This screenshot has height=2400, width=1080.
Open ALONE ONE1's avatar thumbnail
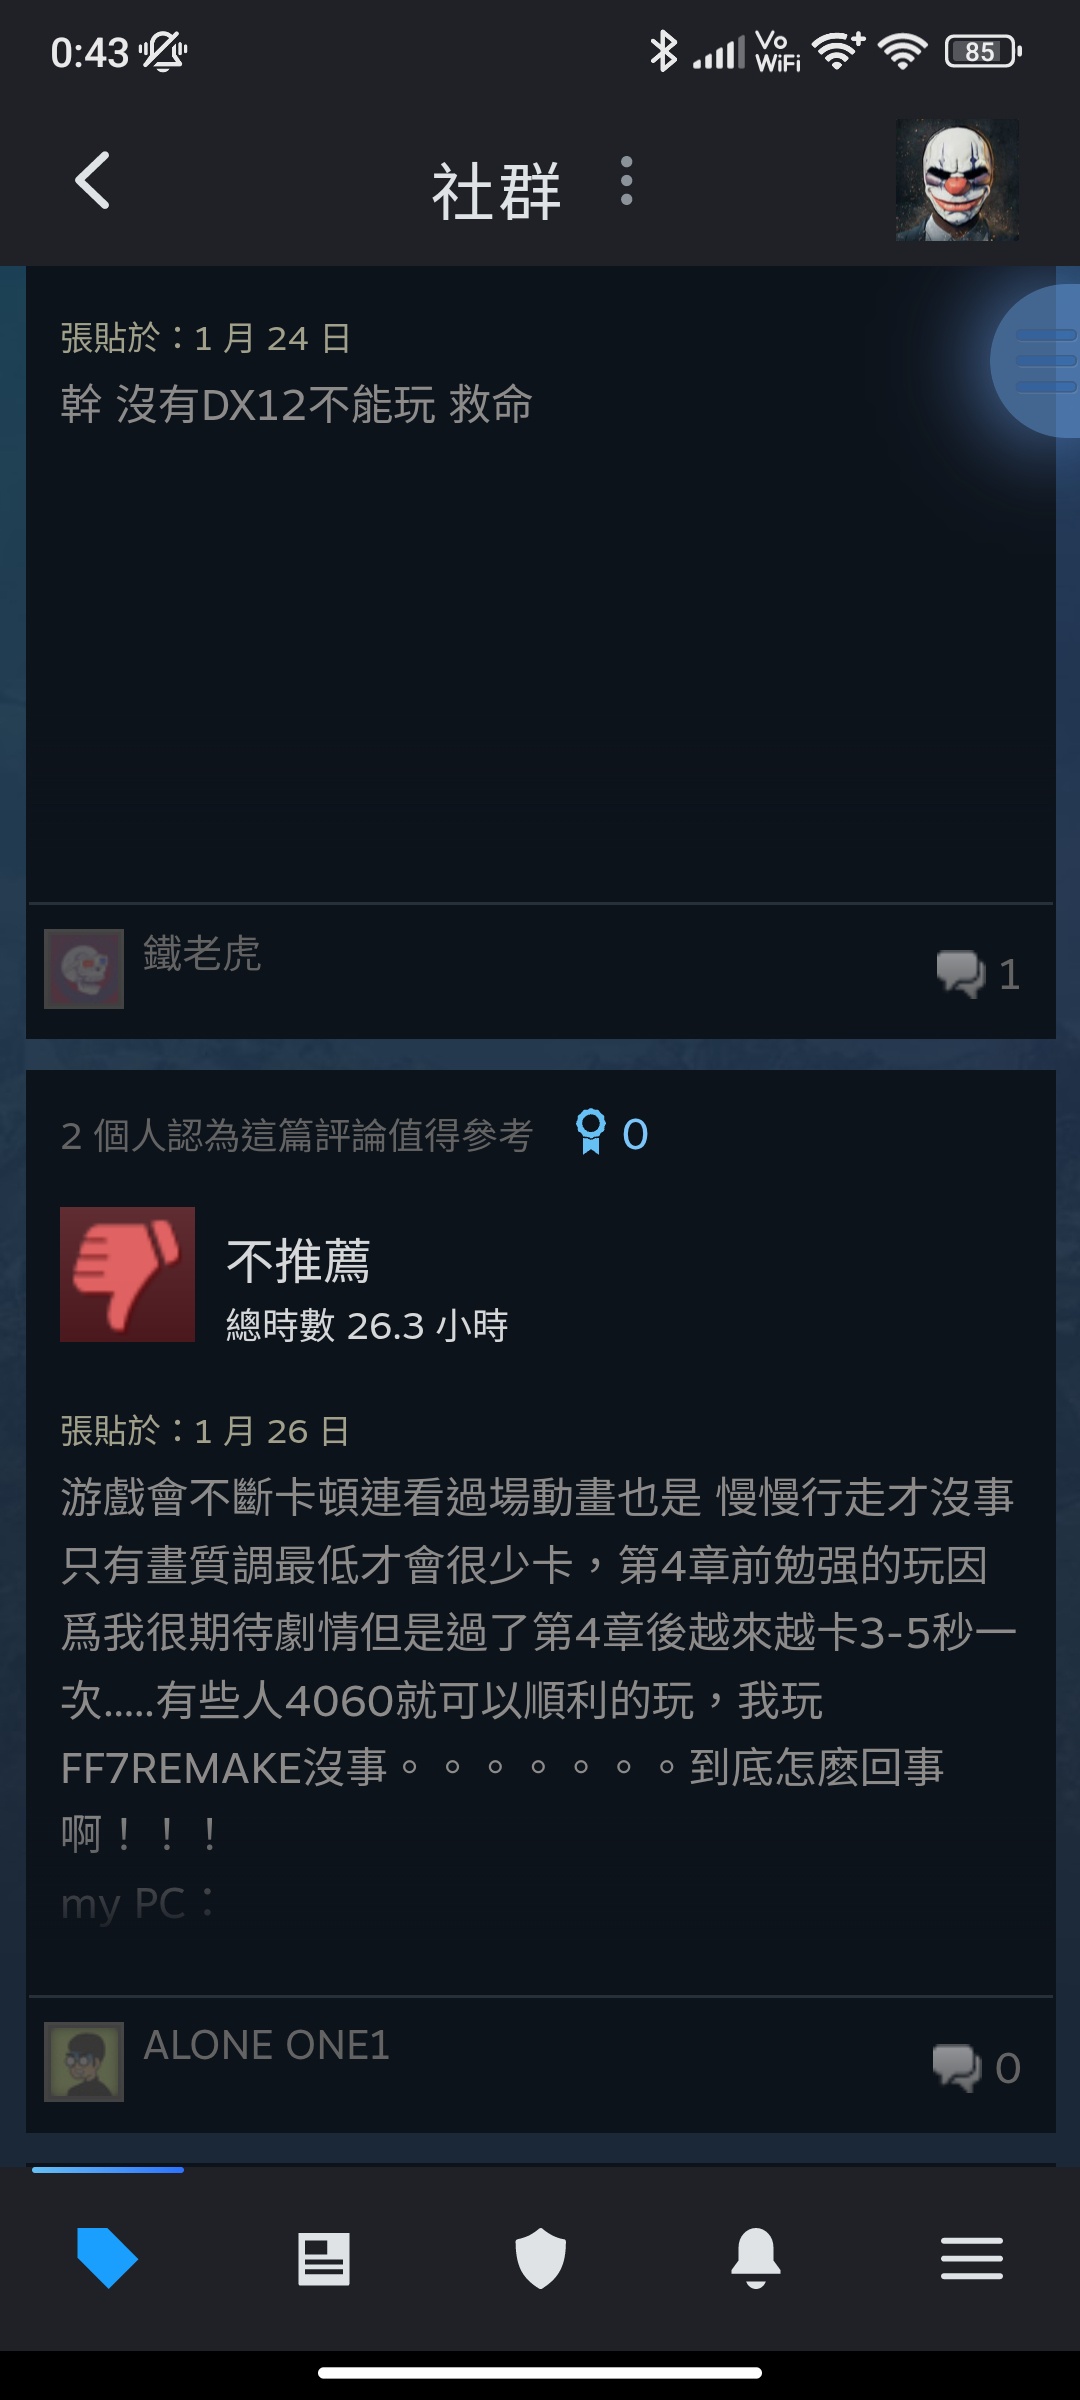(x=84, y=2061)
